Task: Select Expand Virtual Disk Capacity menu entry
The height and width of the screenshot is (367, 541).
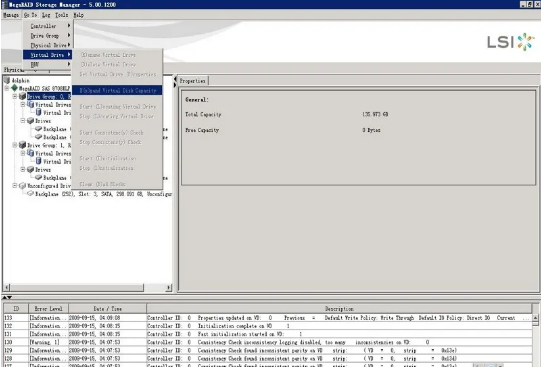Action: 117,90
